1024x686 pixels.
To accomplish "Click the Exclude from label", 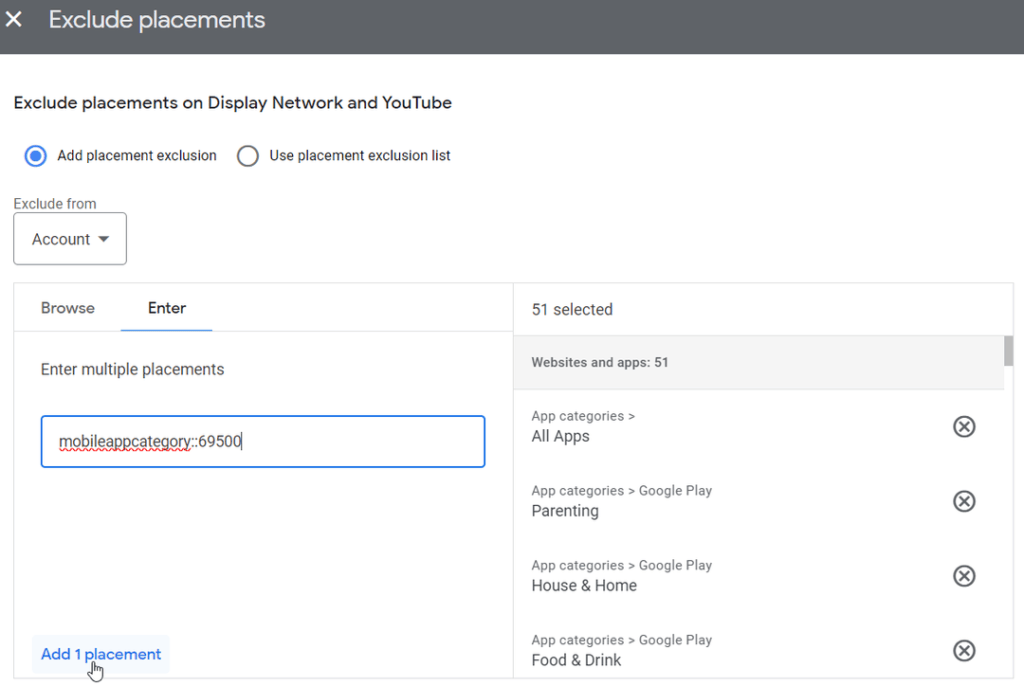I will tap(55, 204).
